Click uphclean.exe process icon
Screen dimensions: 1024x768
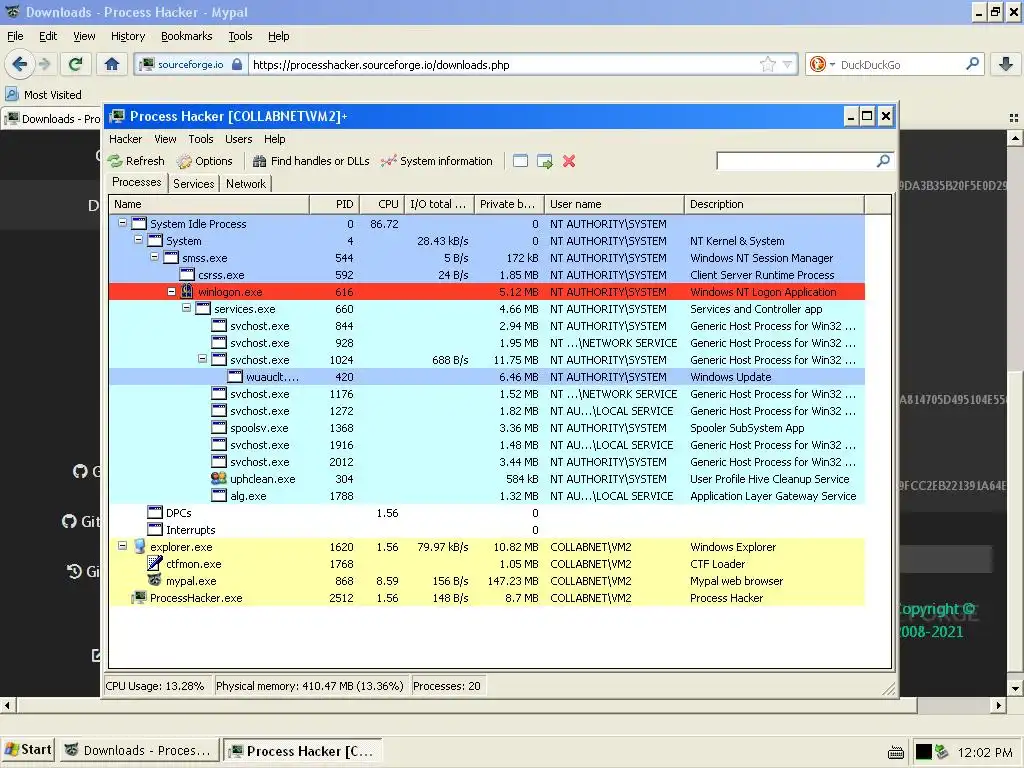219,478
